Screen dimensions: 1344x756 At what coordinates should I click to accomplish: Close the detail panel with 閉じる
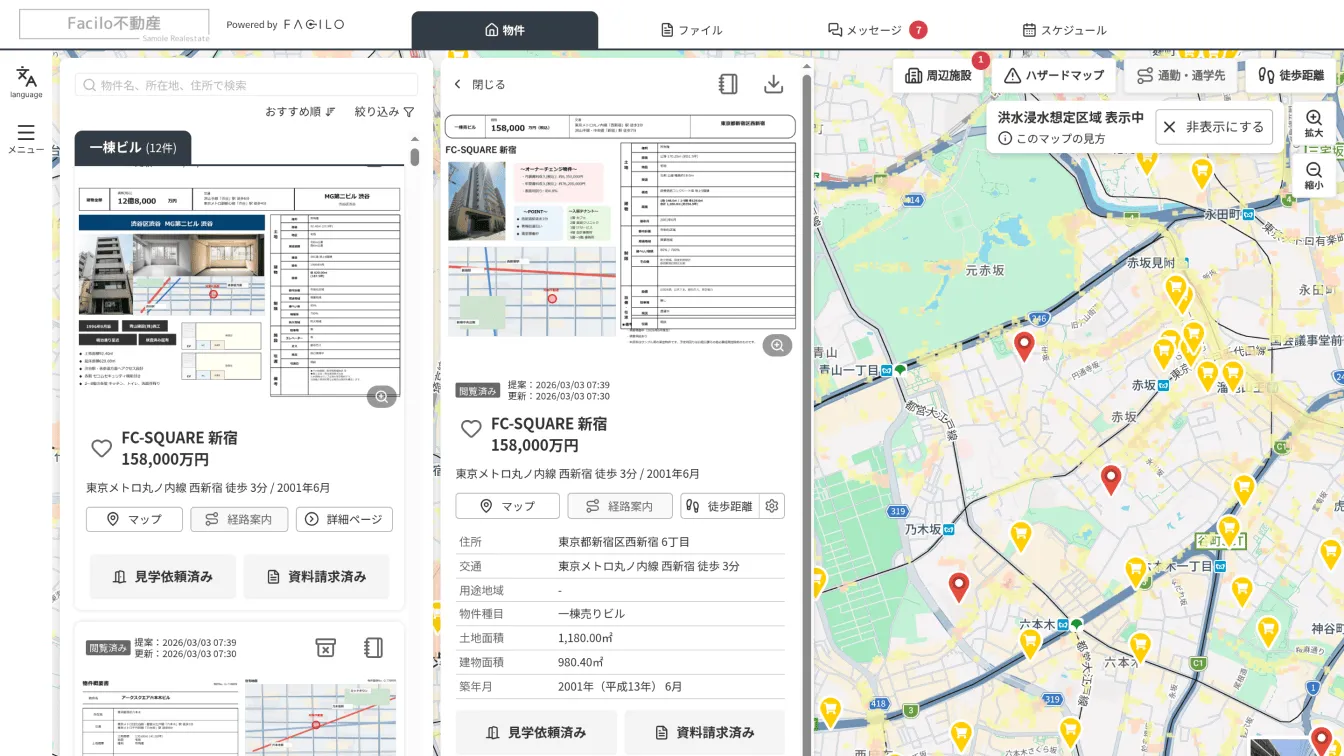(480, 84)
